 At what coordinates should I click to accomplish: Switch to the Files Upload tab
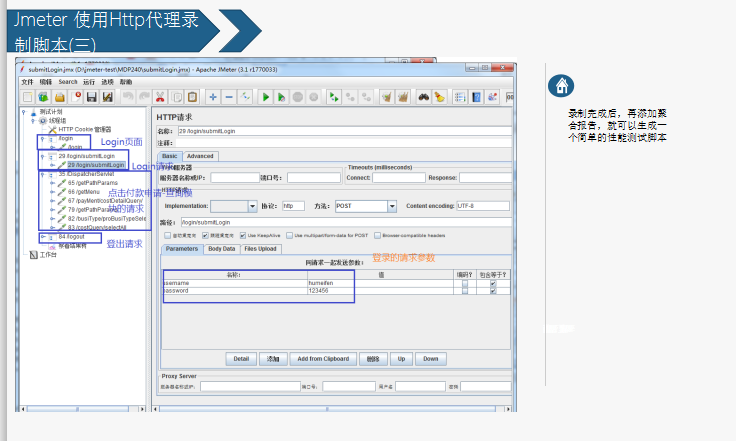(x=261, y=249)
